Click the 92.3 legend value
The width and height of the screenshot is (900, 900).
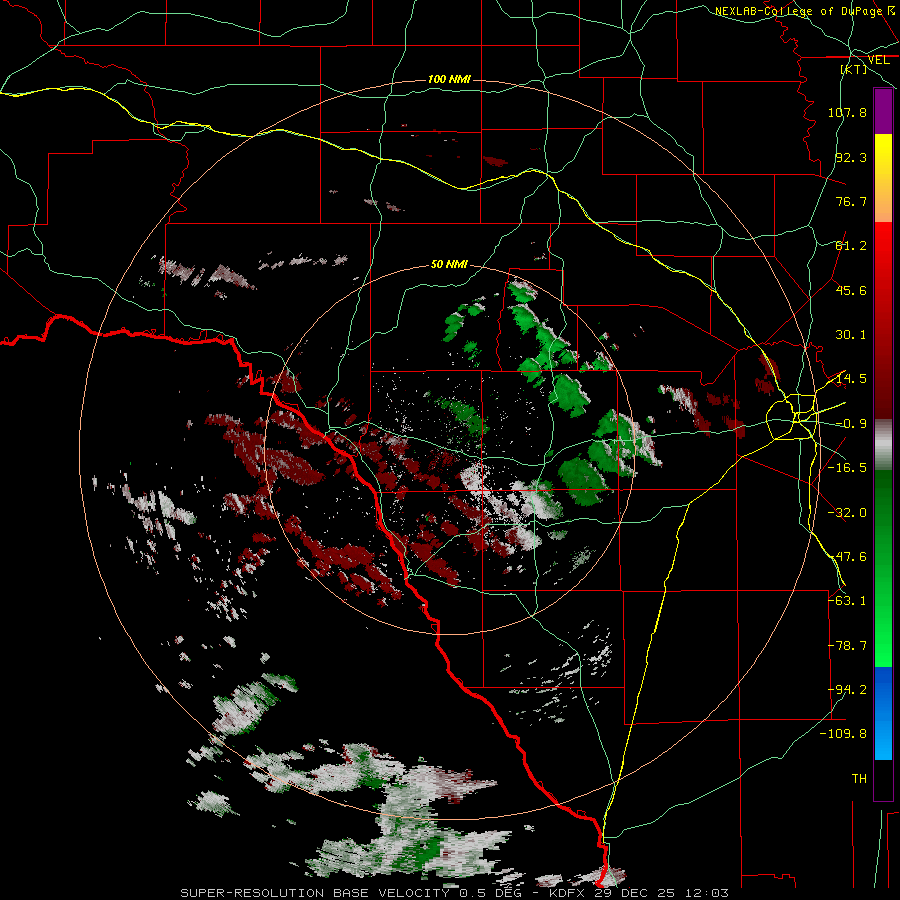851,157
